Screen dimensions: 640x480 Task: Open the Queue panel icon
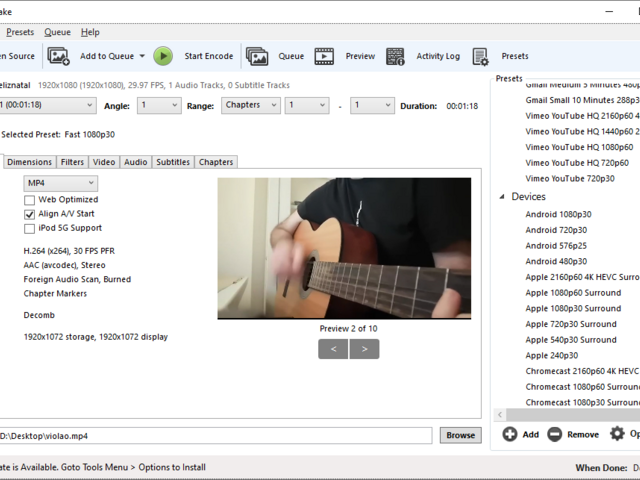(257, 56)
